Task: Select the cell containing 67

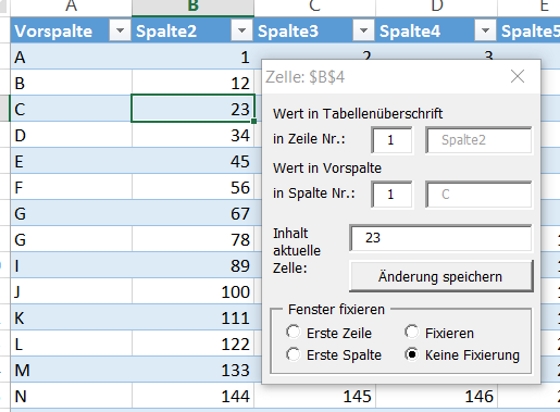Action: tap(193, 213)
